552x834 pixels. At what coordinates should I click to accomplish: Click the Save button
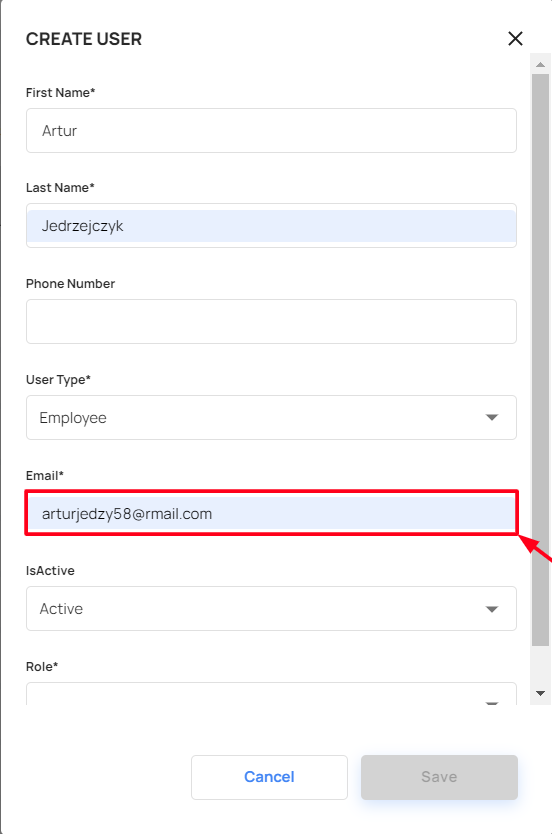click(x=439, y=777)
